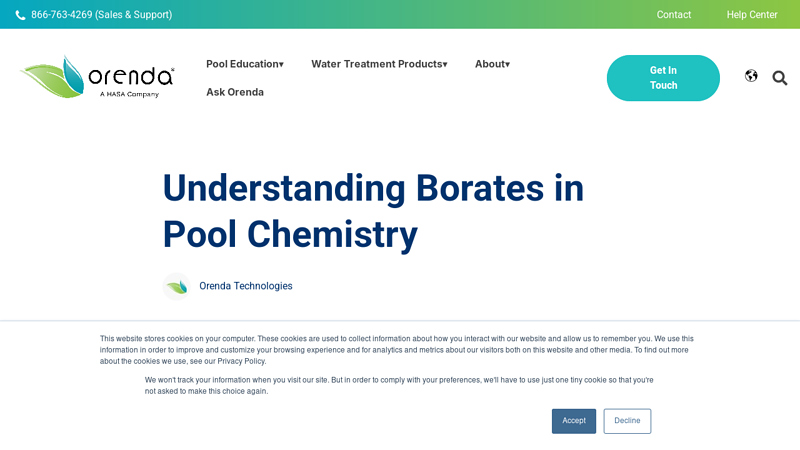Open the globe language selector icon
The height and width of the screenshot is (450, 800).
pos(751,76)
